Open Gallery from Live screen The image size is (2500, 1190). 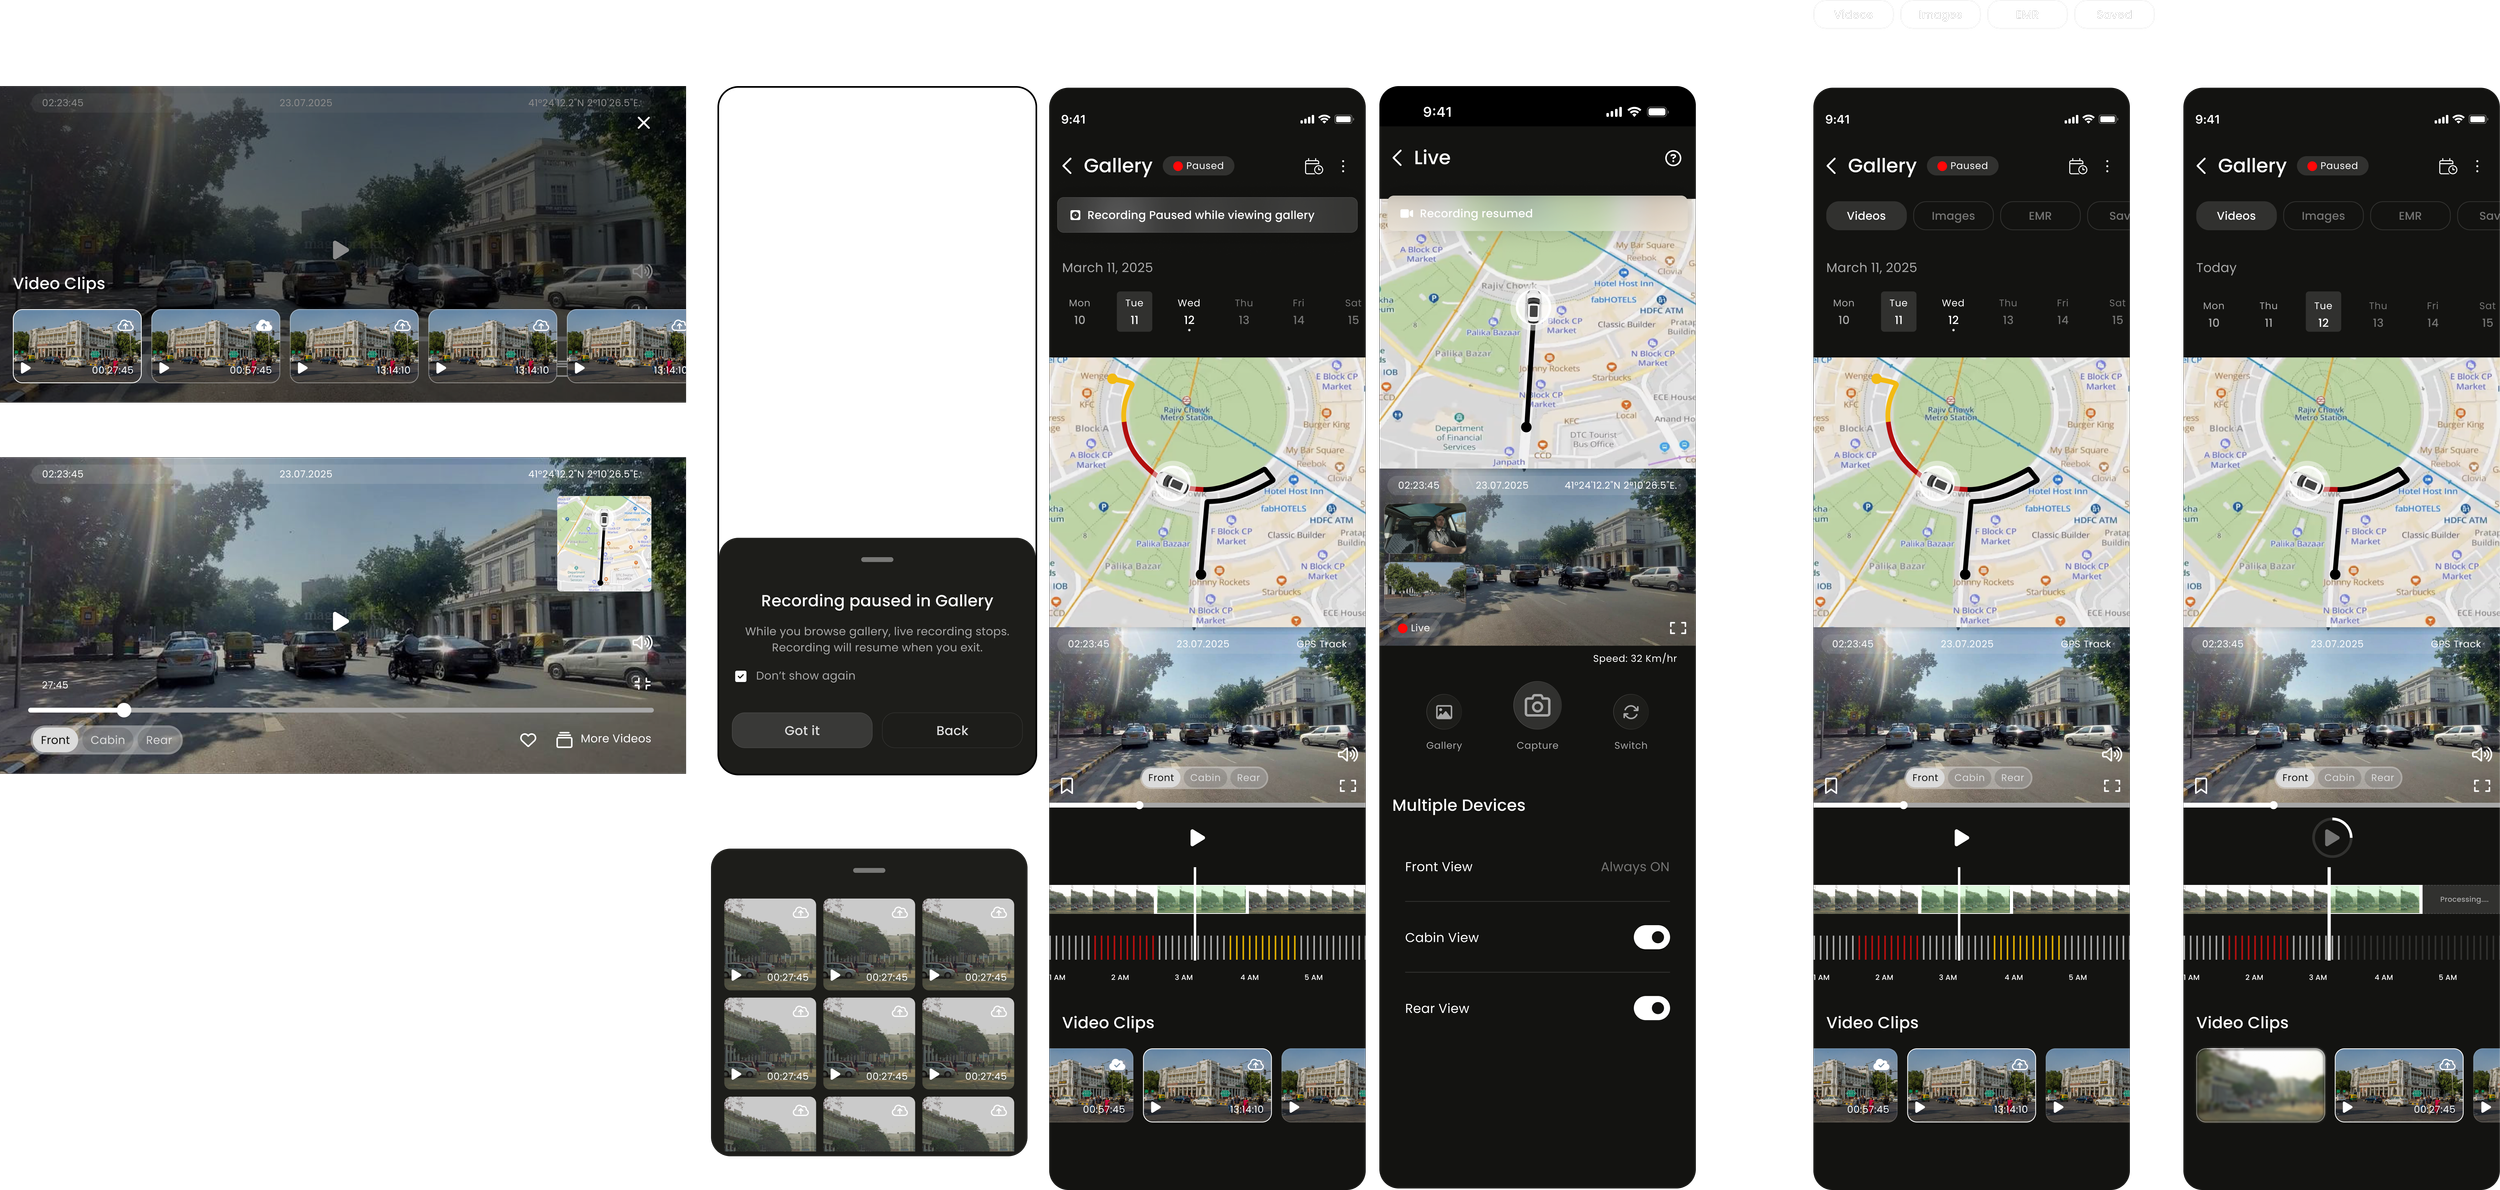tap(1443, 712)
